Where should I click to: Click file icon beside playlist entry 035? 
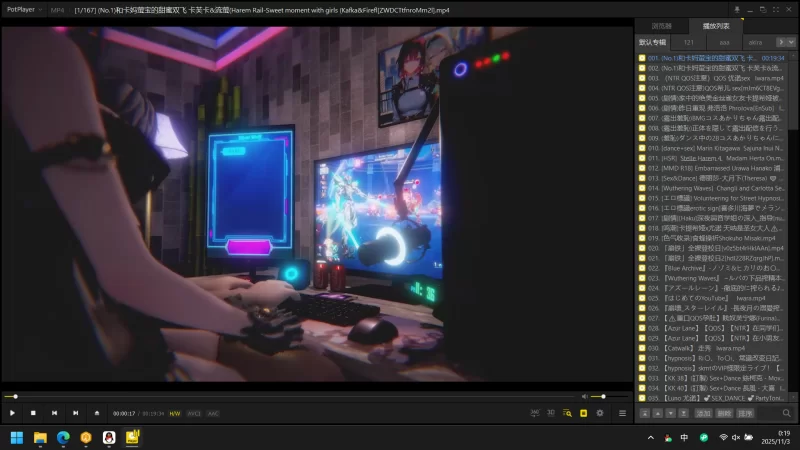tap(642, 398)
